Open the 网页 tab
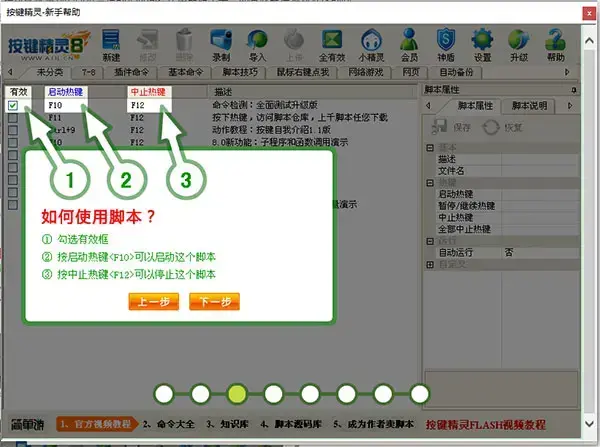The width and height of the screenshot is (600, 447). coord(411,72)
